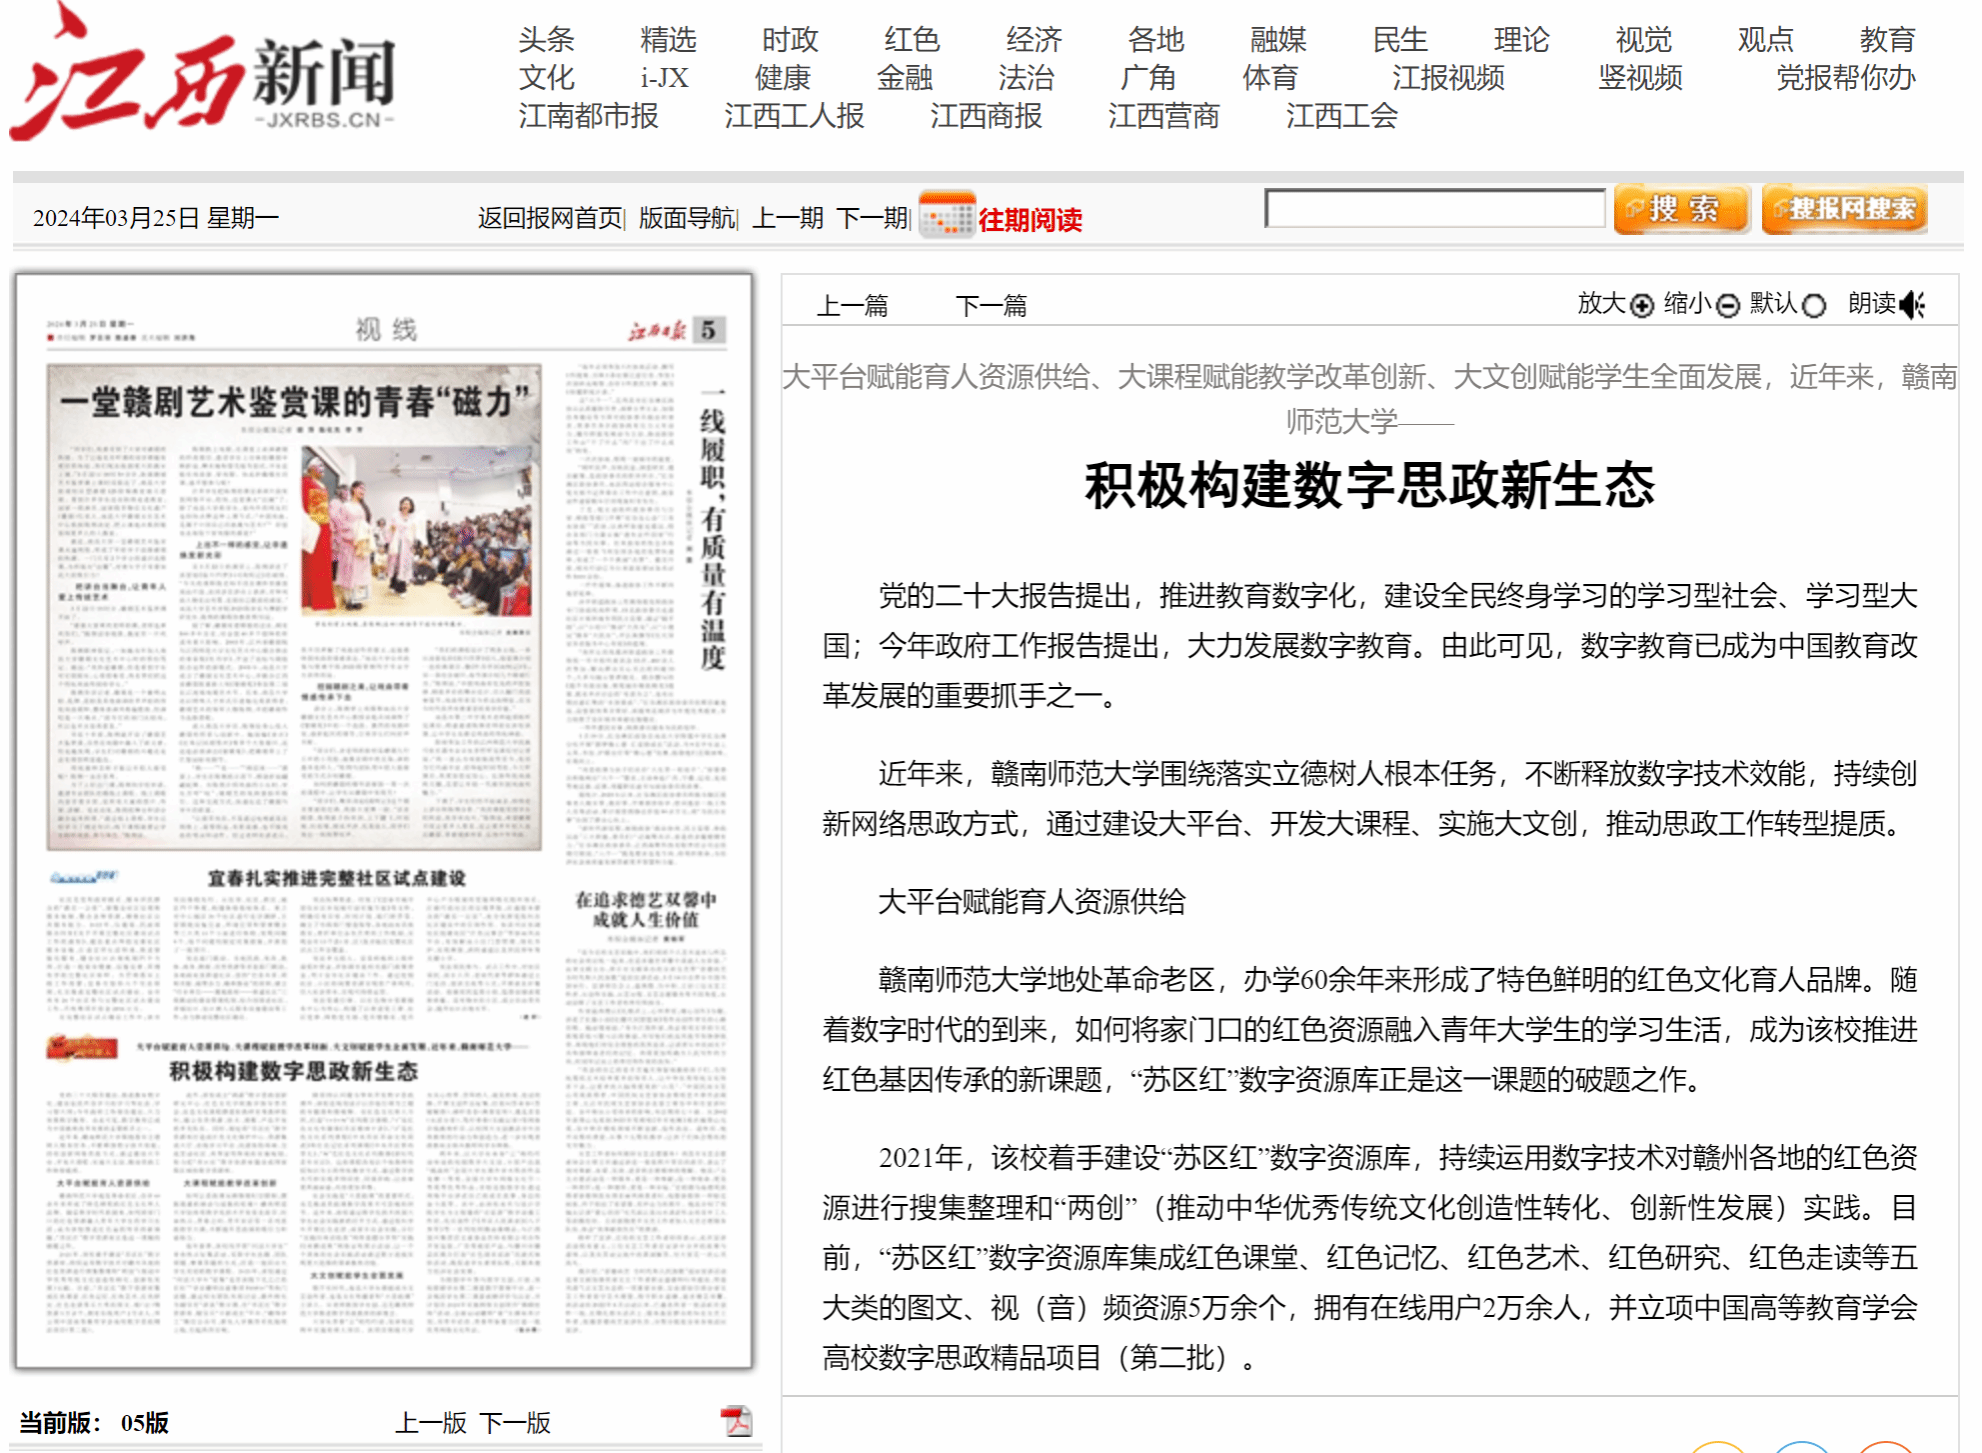Select the 默认 default size radio

(1814, 305)
